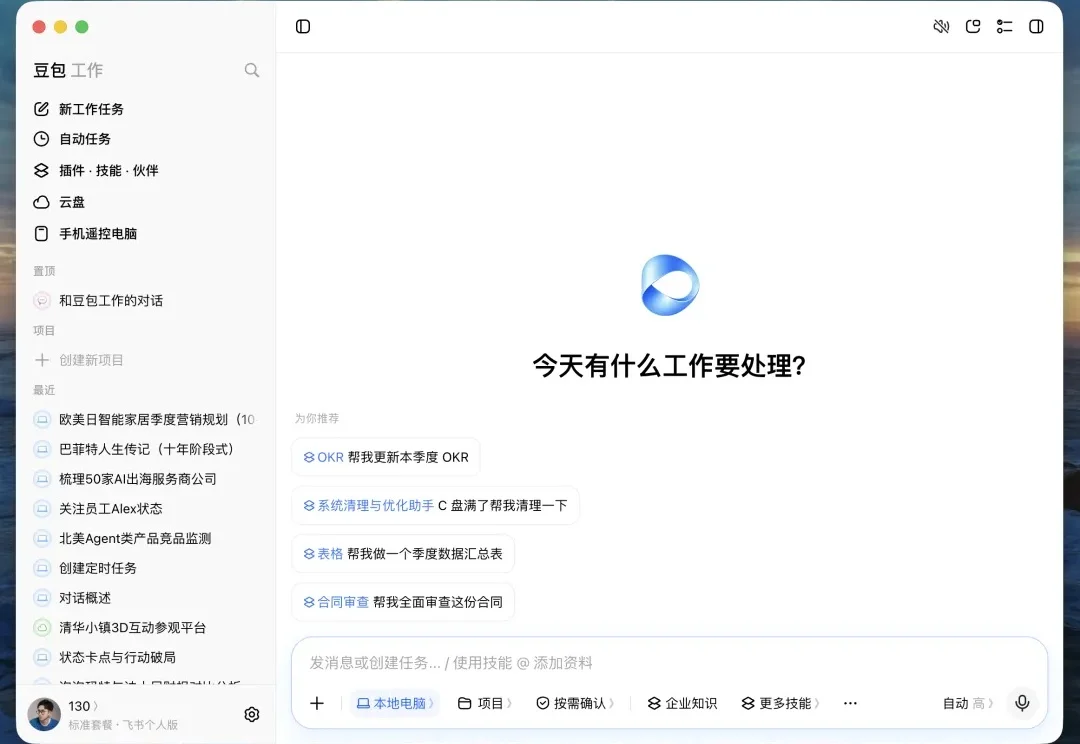Click 创建新项目
Viewport: 1080px width, 744px height.
click(79, 360)
